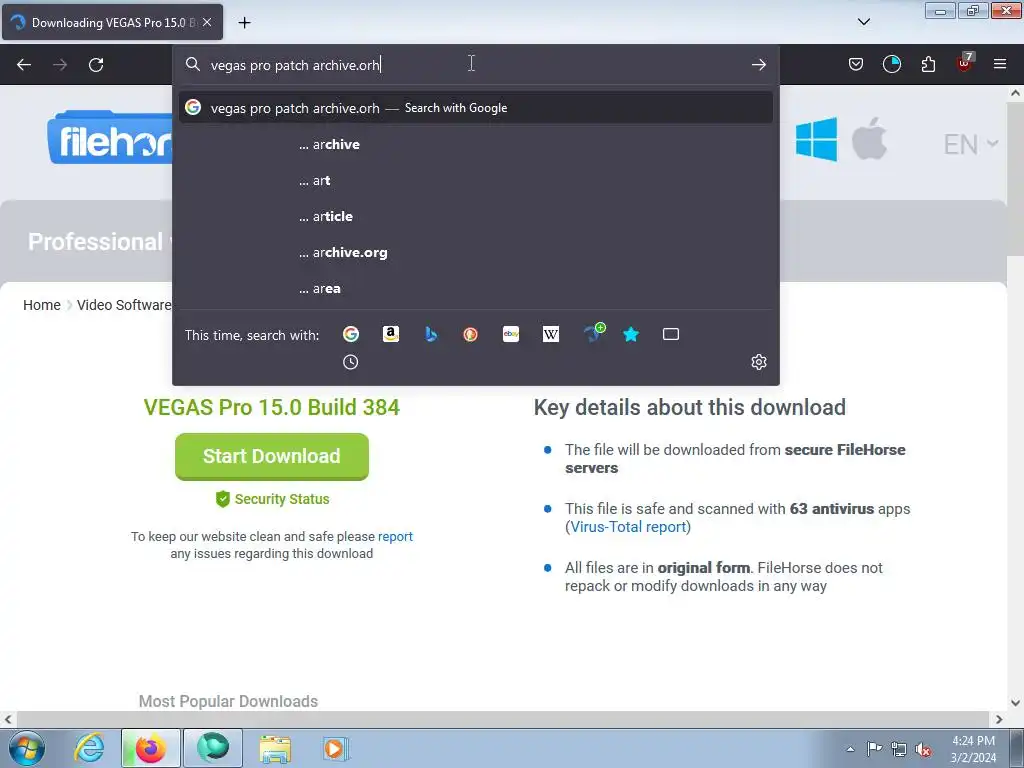Viewport: 1024px width, 768px height.
Task: Follow the 'report' link
Action: point(395,536)
